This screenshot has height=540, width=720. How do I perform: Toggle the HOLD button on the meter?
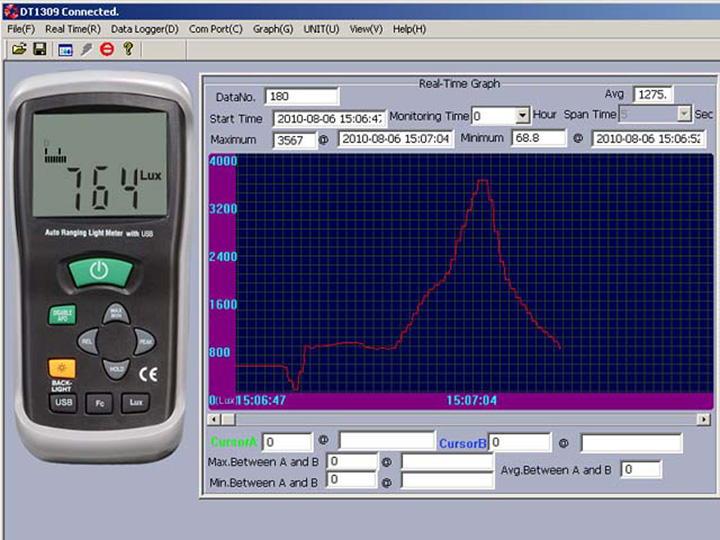pos(116,370)
